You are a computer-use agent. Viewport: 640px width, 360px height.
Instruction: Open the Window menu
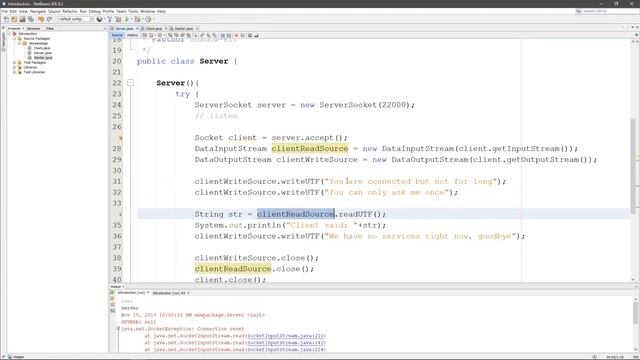point(147,11)
